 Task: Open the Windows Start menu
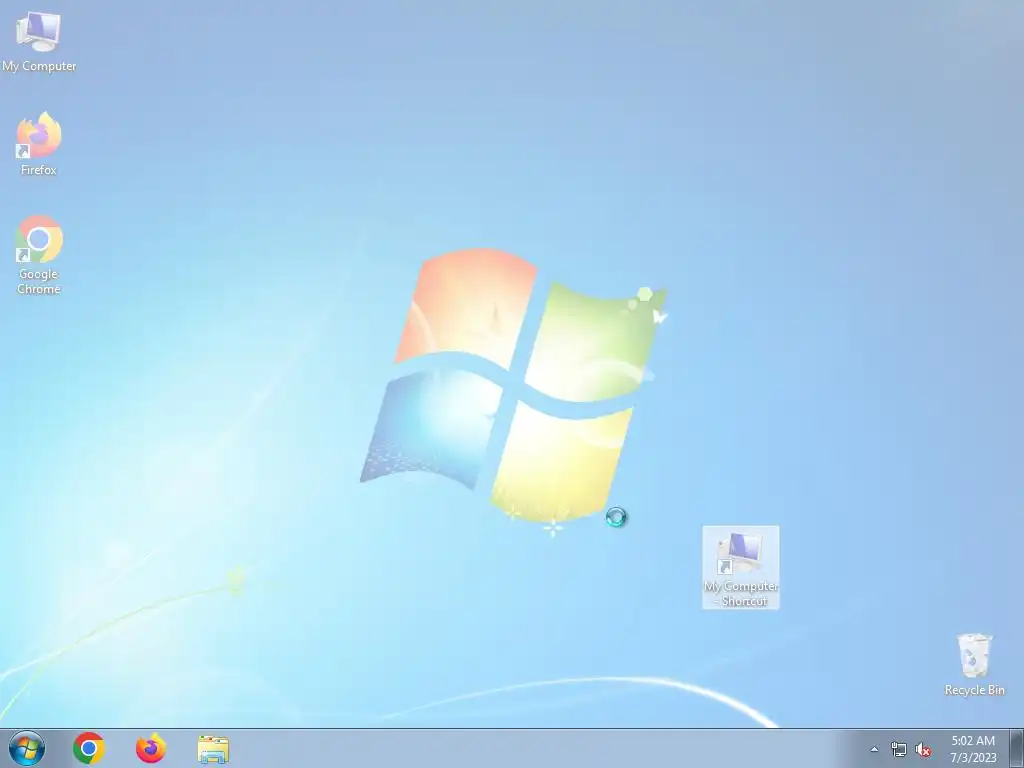27,748
